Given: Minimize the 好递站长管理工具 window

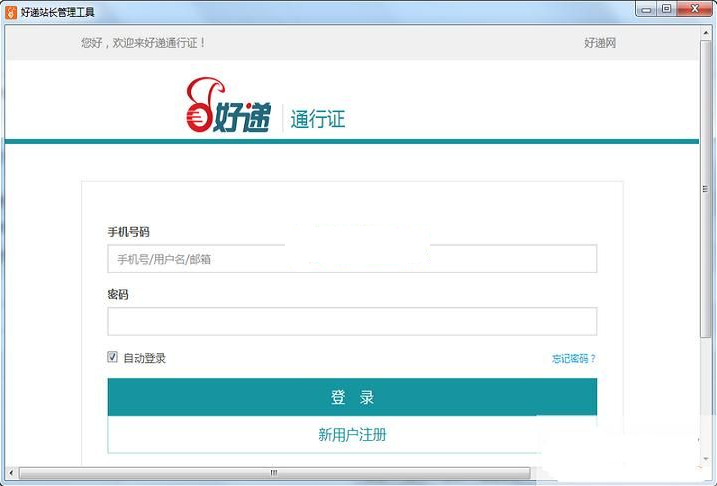Looking at the screenshot, I should coord(646,9).
